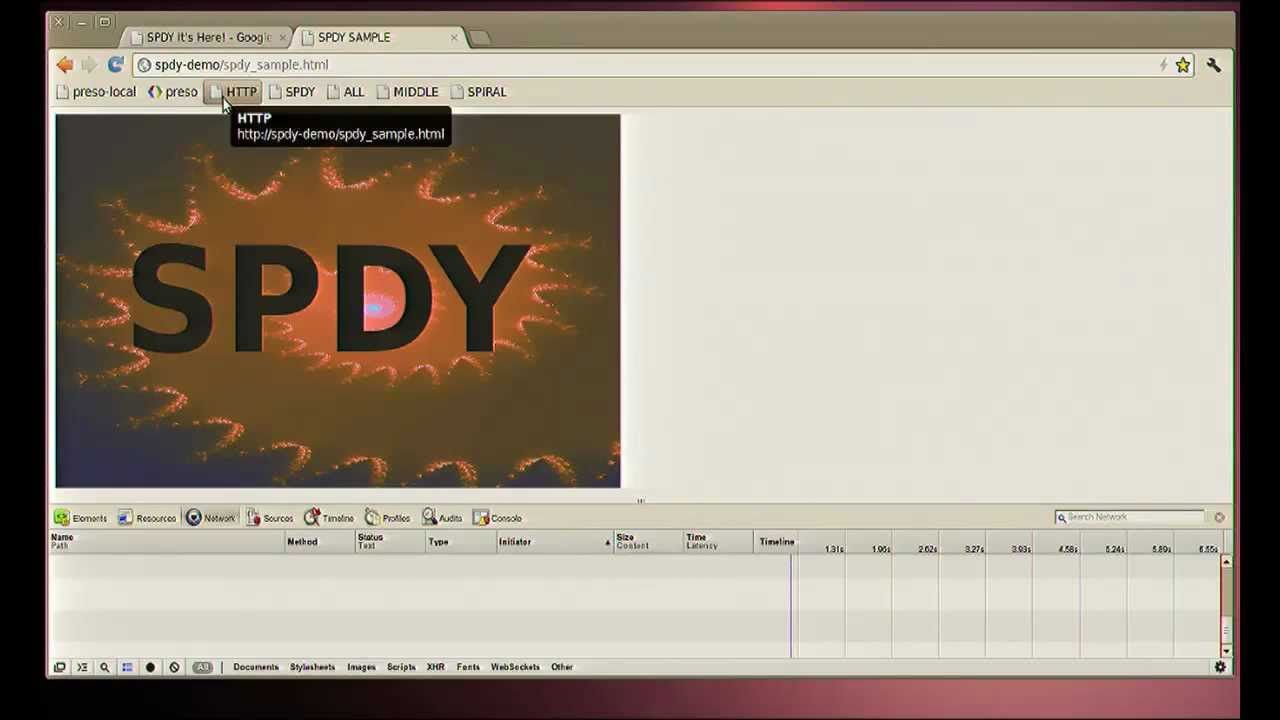Filter network by Stylesheets
The image size is (1280, 720).
click(x=312, y=667)
